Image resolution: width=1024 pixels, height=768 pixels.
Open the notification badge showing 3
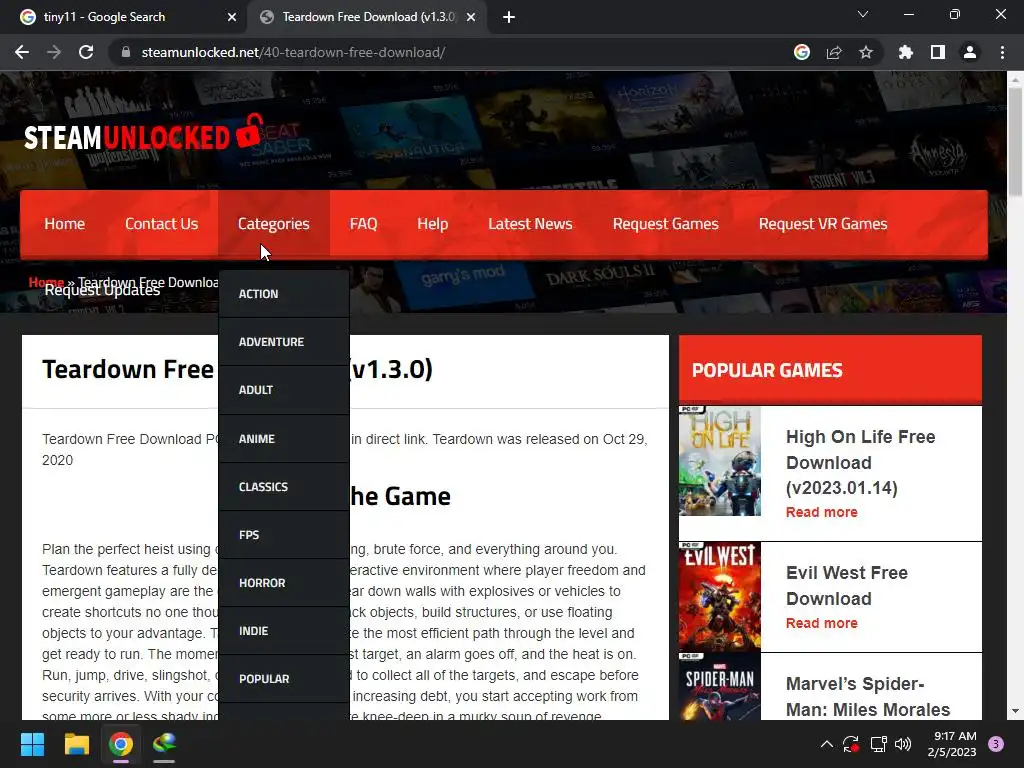coord(996,744)
